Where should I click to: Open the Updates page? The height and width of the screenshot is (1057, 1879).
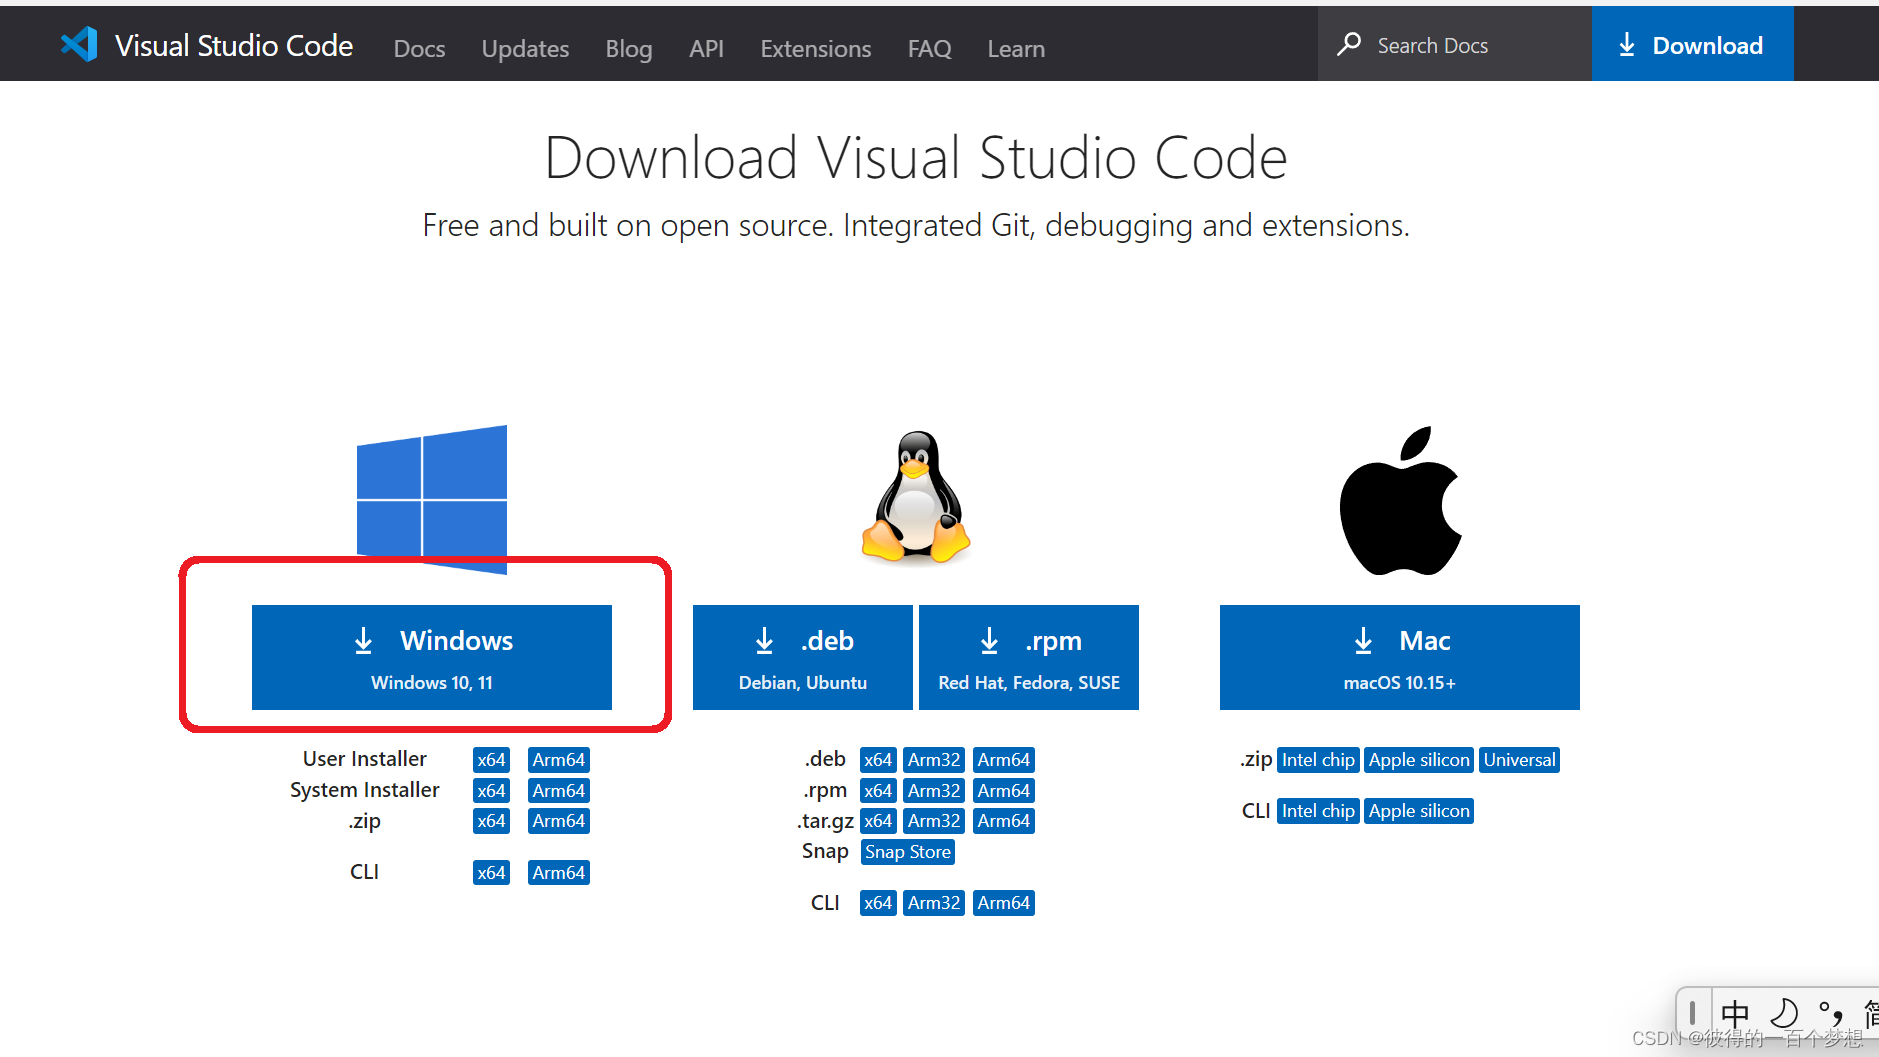click(525, 48)
